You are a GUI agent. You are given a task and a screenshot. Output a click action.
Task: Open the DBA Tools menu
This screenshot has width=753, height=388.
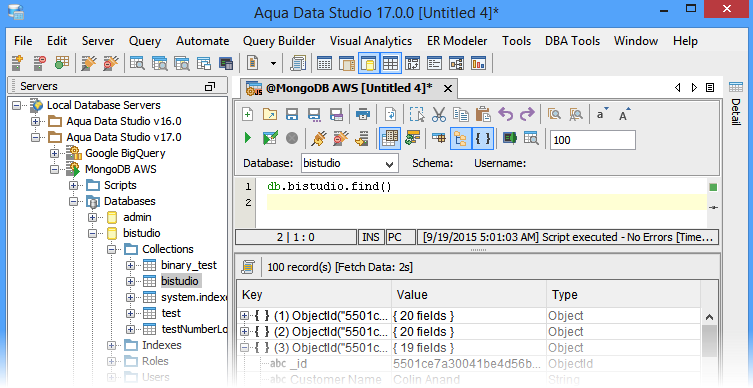572,41
